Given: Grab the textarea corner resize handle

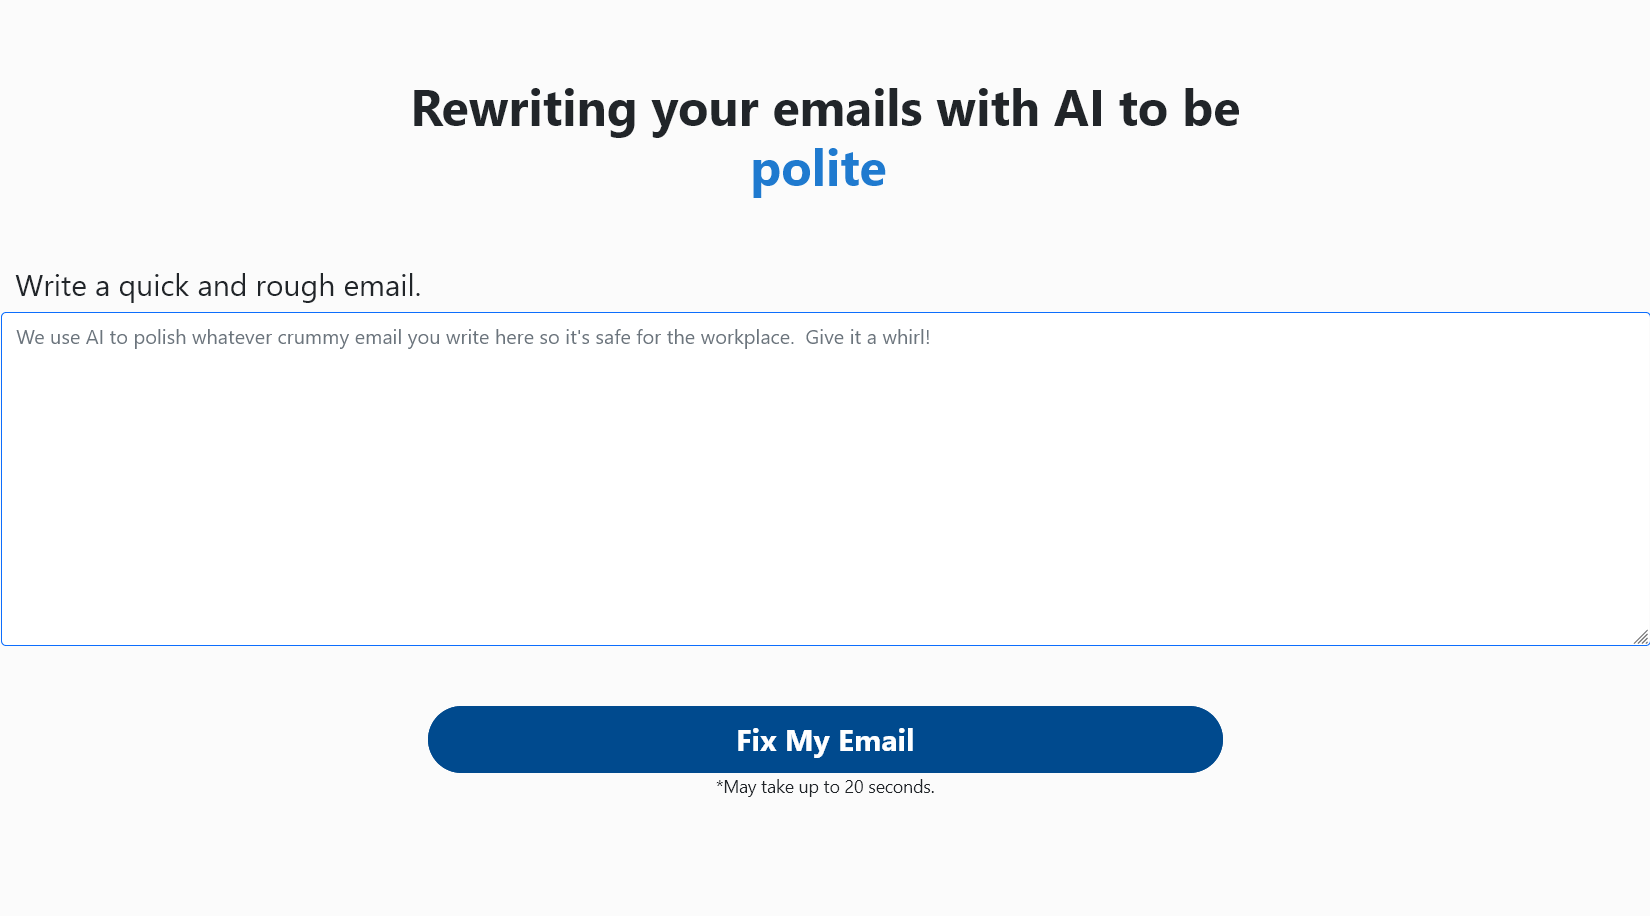Looking at the screenshot, I should [x=1638, y=634].
